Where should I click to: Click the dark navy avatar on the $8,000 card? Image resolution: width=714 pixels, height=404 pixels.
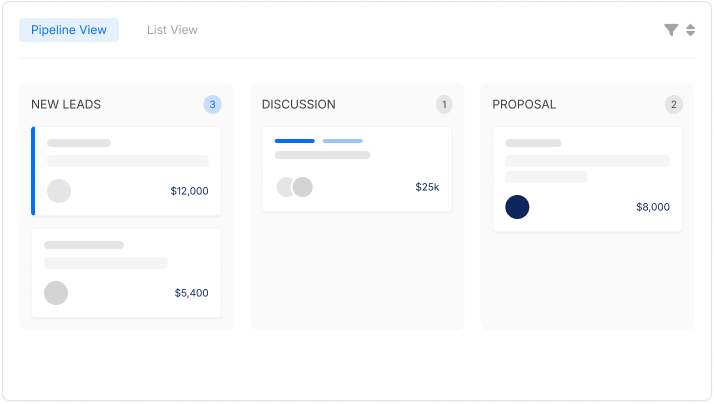point(517,207)
